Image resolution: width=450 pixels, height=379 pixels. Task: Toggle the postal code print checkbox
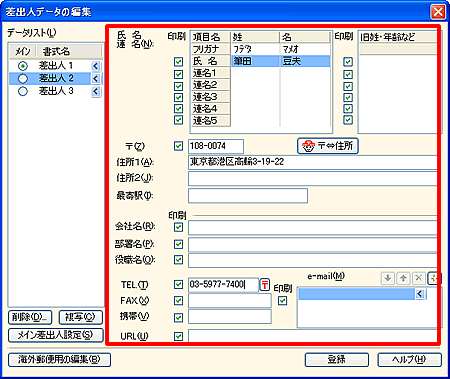pyautogui.click(x=178, y=146)
